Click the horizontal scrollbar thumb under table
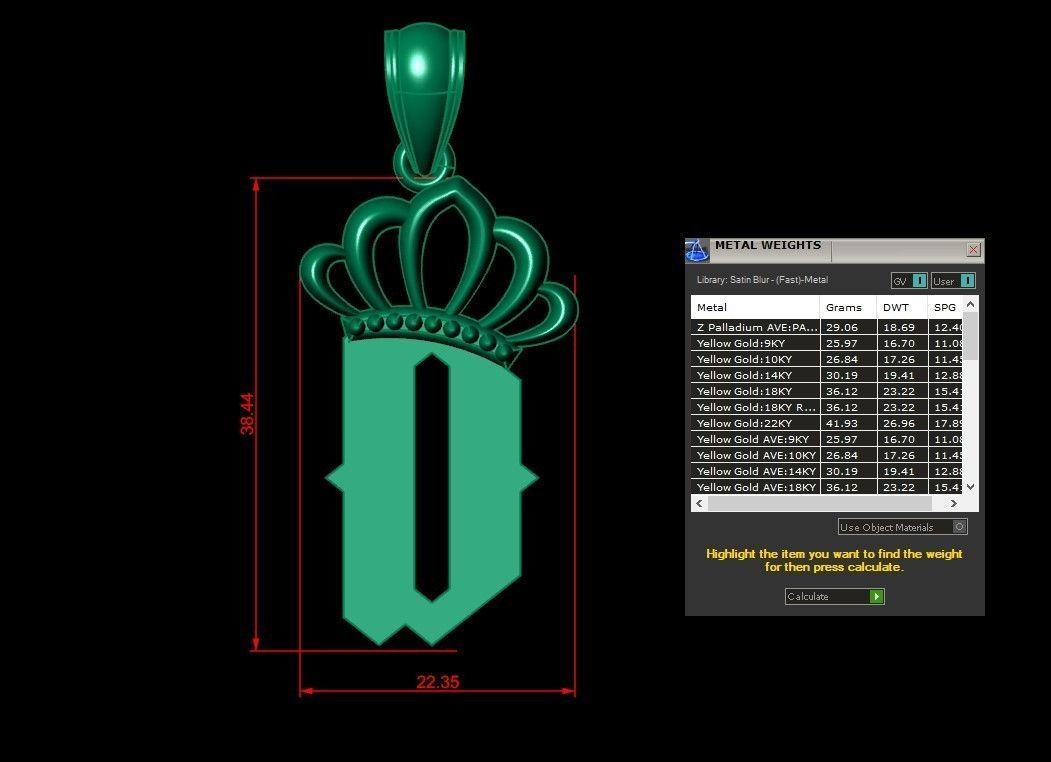 [819, 503]
